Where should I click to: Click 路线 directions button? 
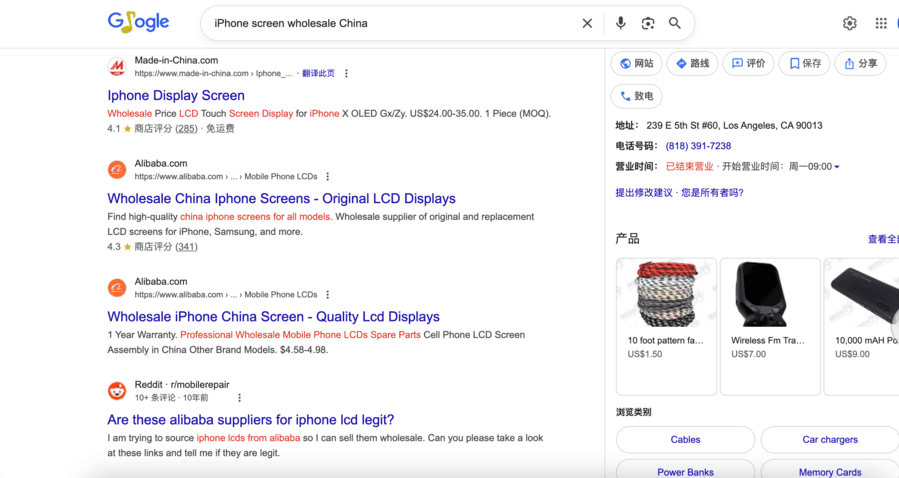(x=692, y=64)
